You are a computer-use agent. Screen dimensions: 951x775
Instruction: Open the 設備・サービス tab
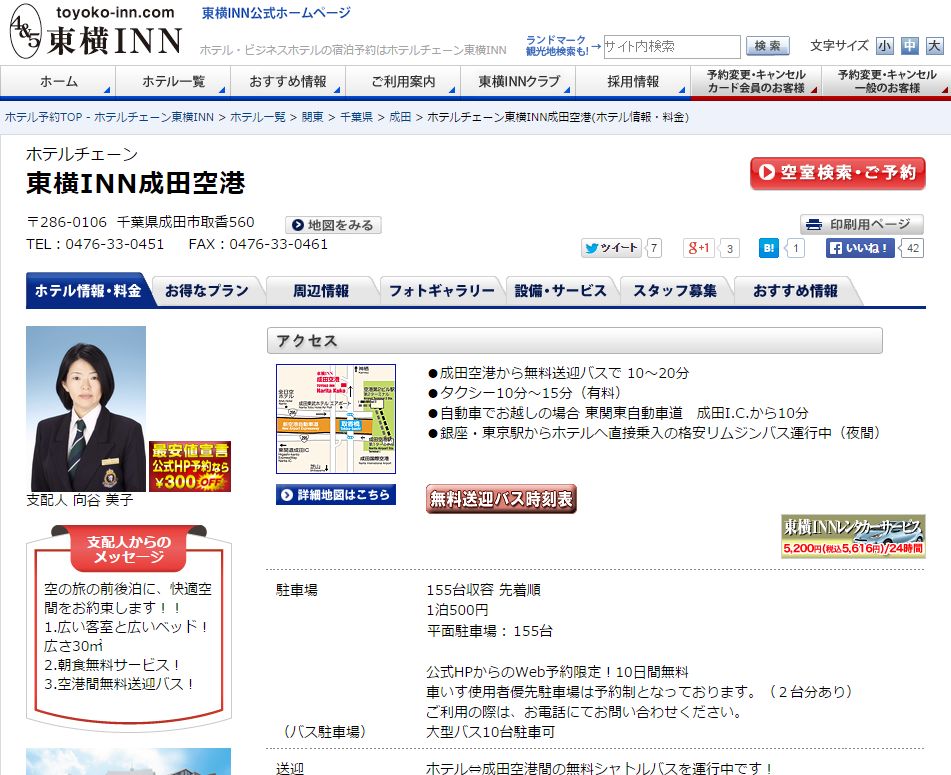560,291
